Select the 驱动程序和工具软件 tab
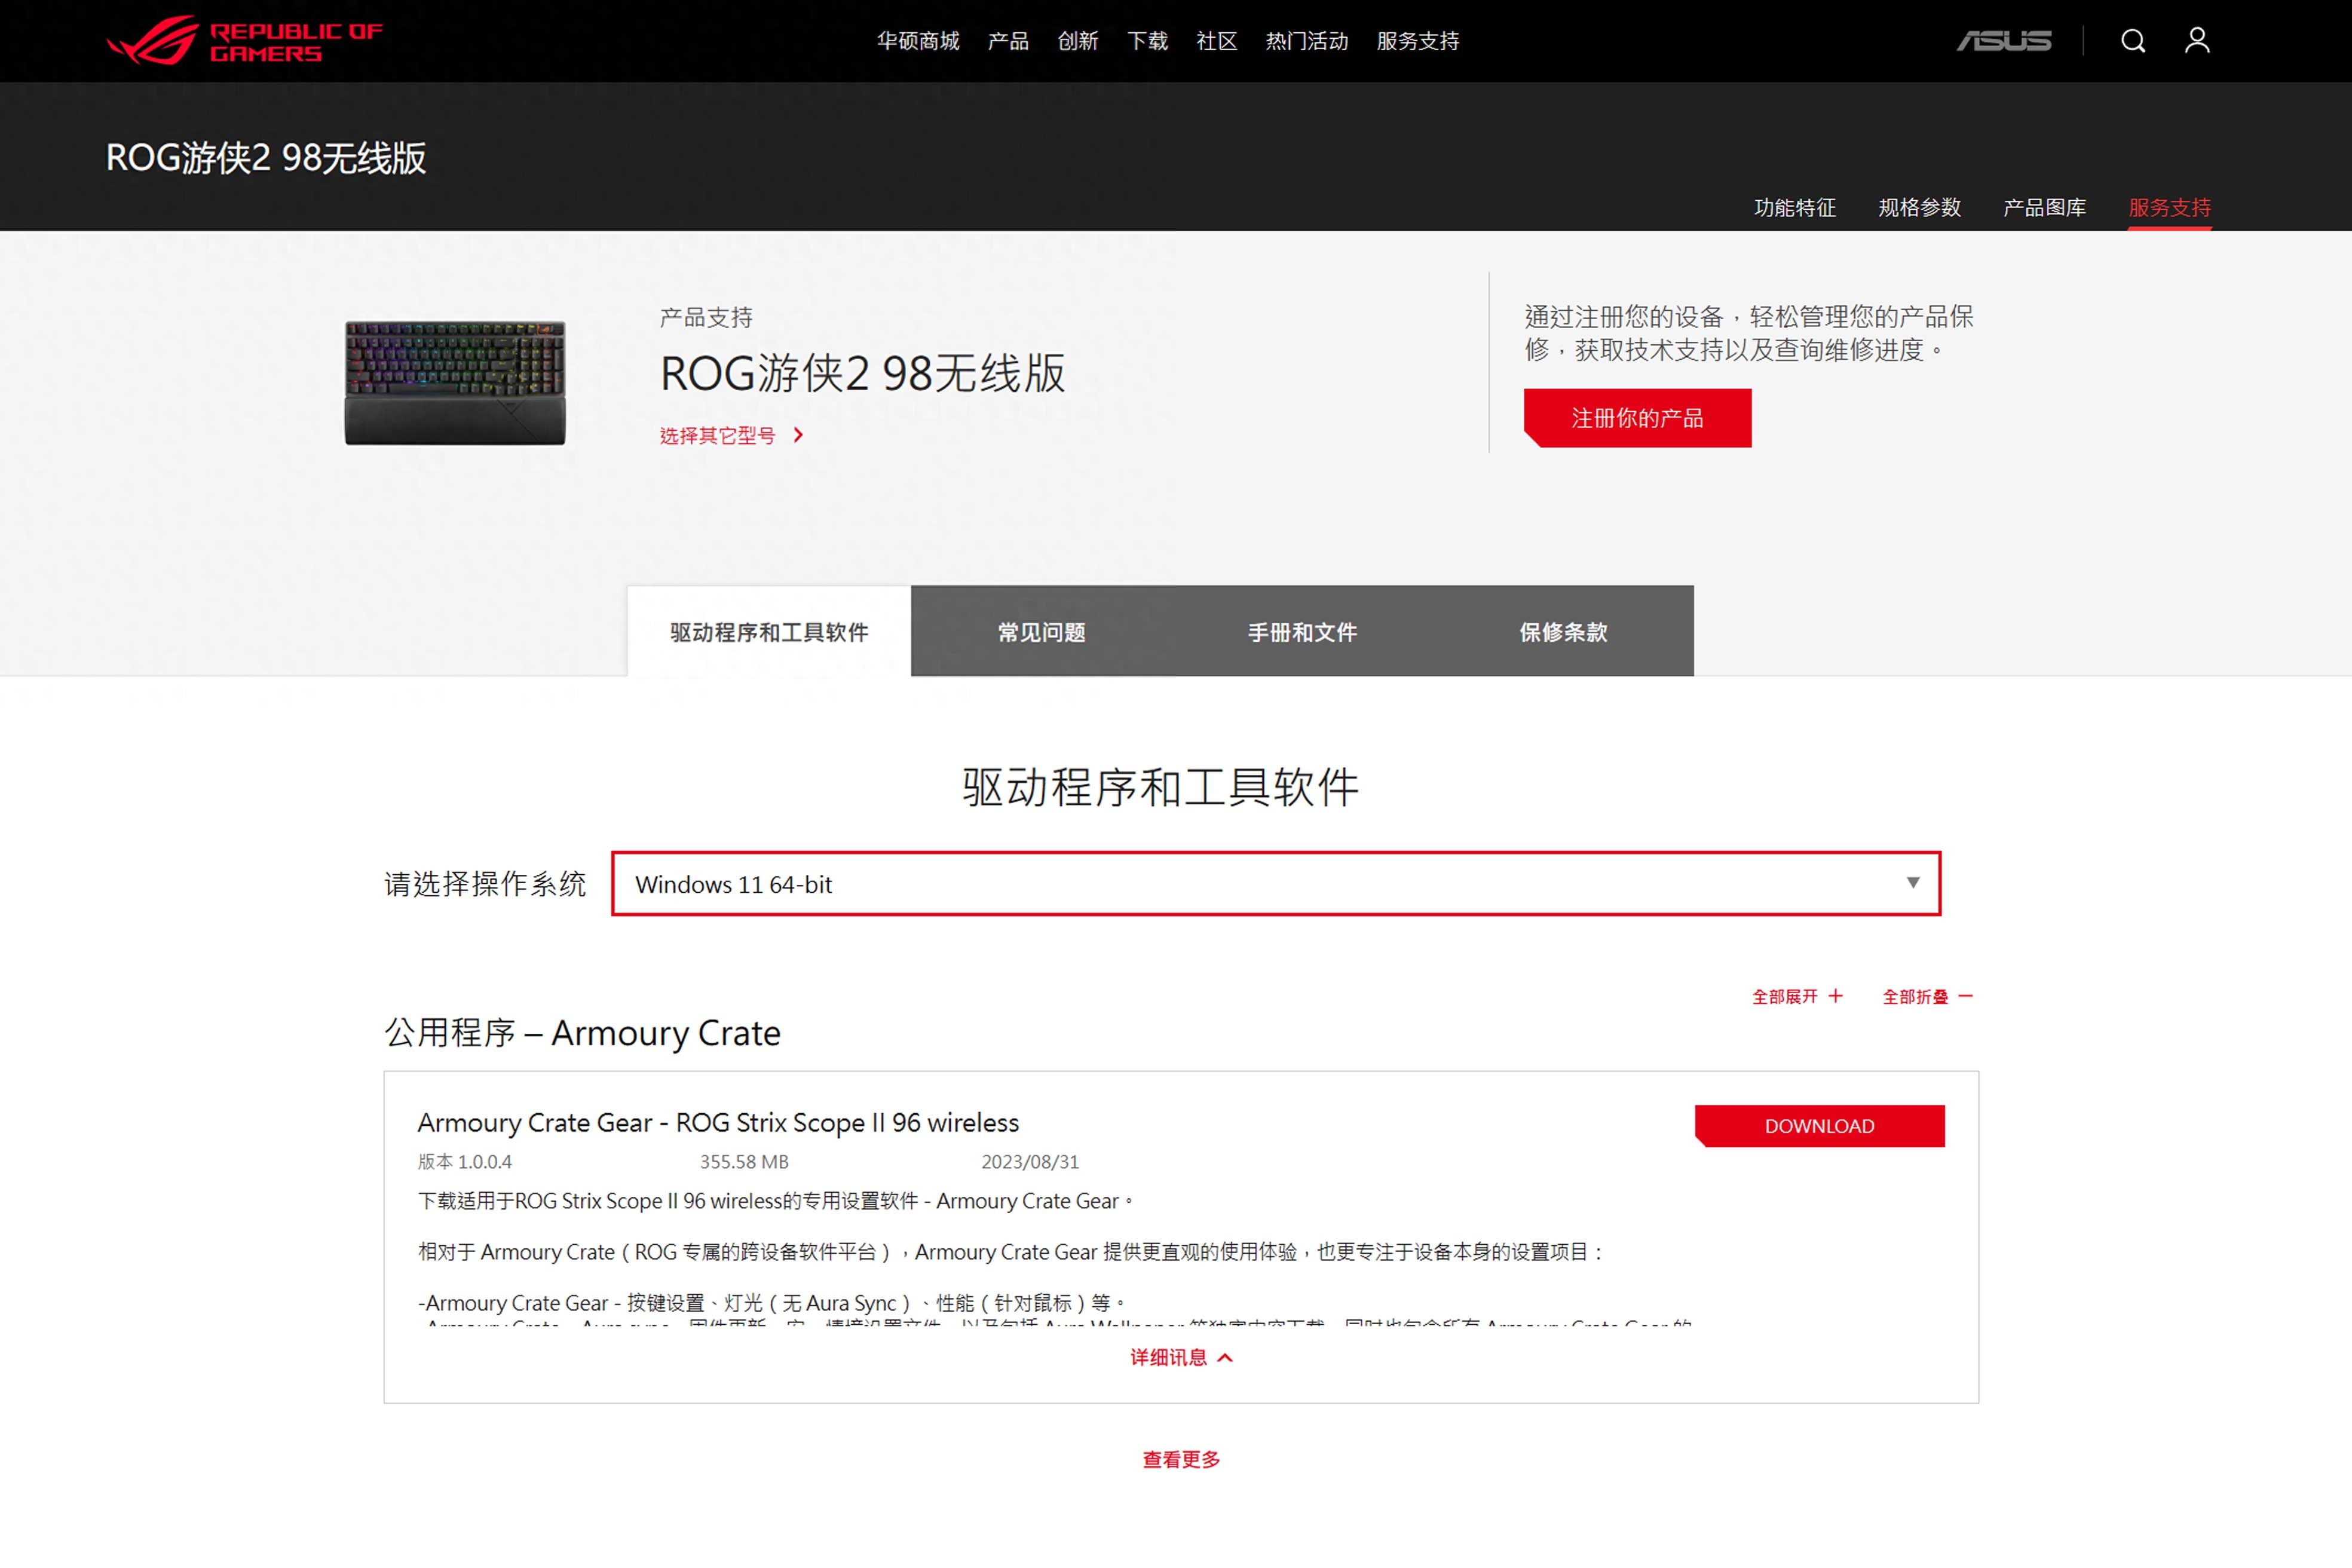 click(769, 632)
